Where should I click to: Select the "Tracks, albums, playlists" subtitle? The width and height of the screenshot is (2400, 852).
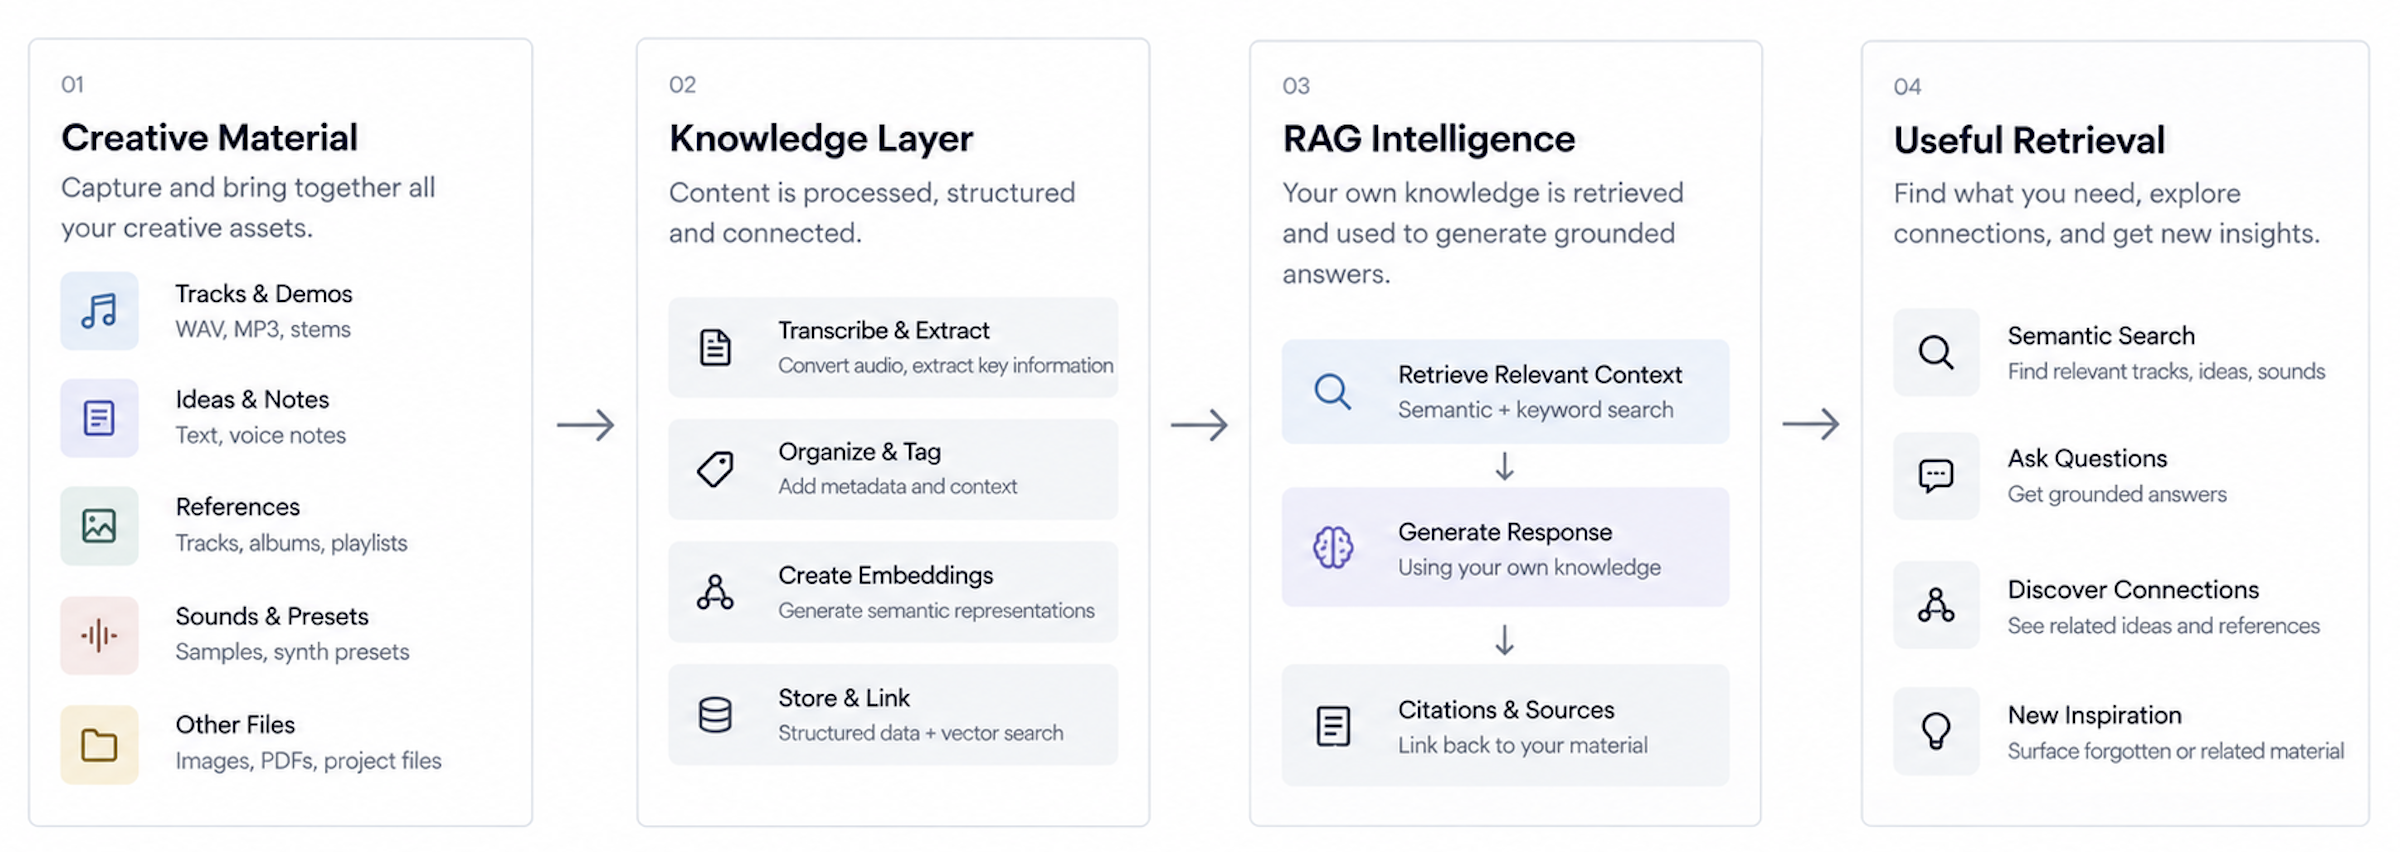tap(292, 543)
